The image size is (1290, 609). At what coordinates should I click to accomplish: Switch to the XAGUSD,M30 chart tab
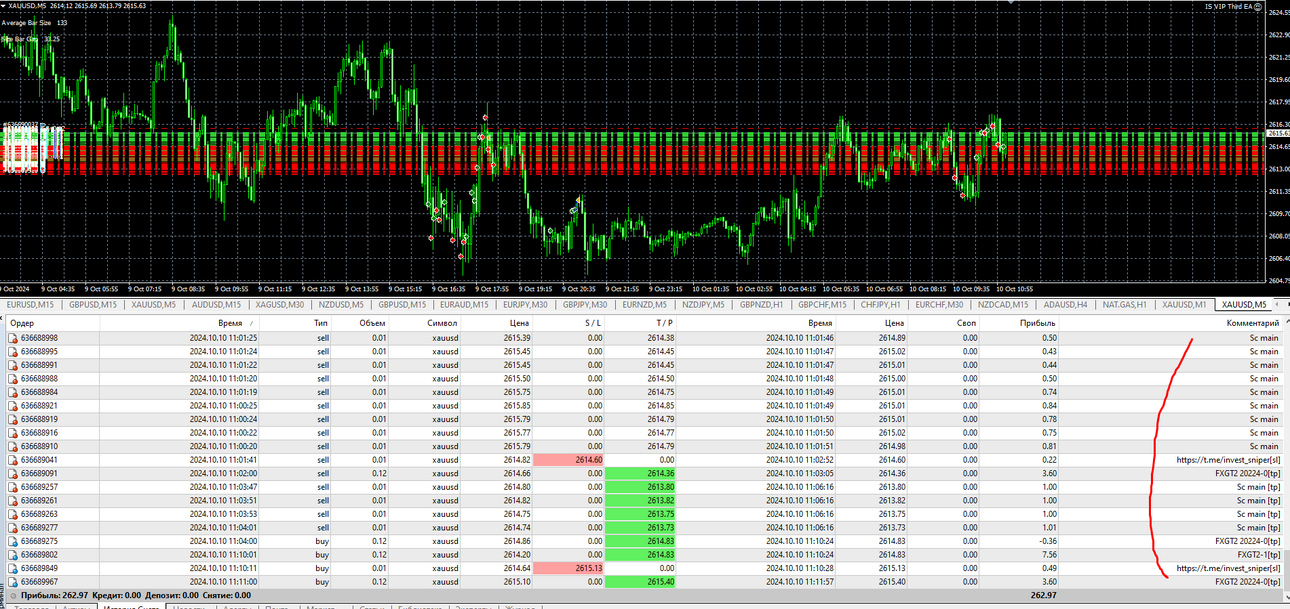[279, 305]
